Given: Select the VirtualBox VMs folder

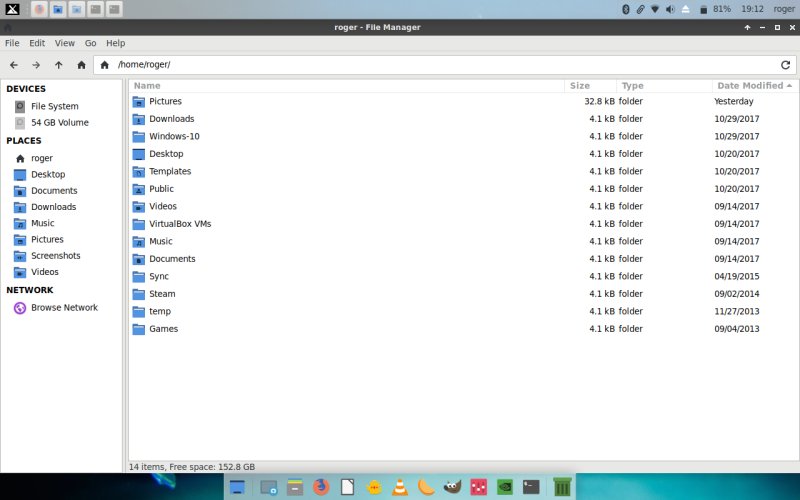Looking at the screenshot, I should [180, 224].
